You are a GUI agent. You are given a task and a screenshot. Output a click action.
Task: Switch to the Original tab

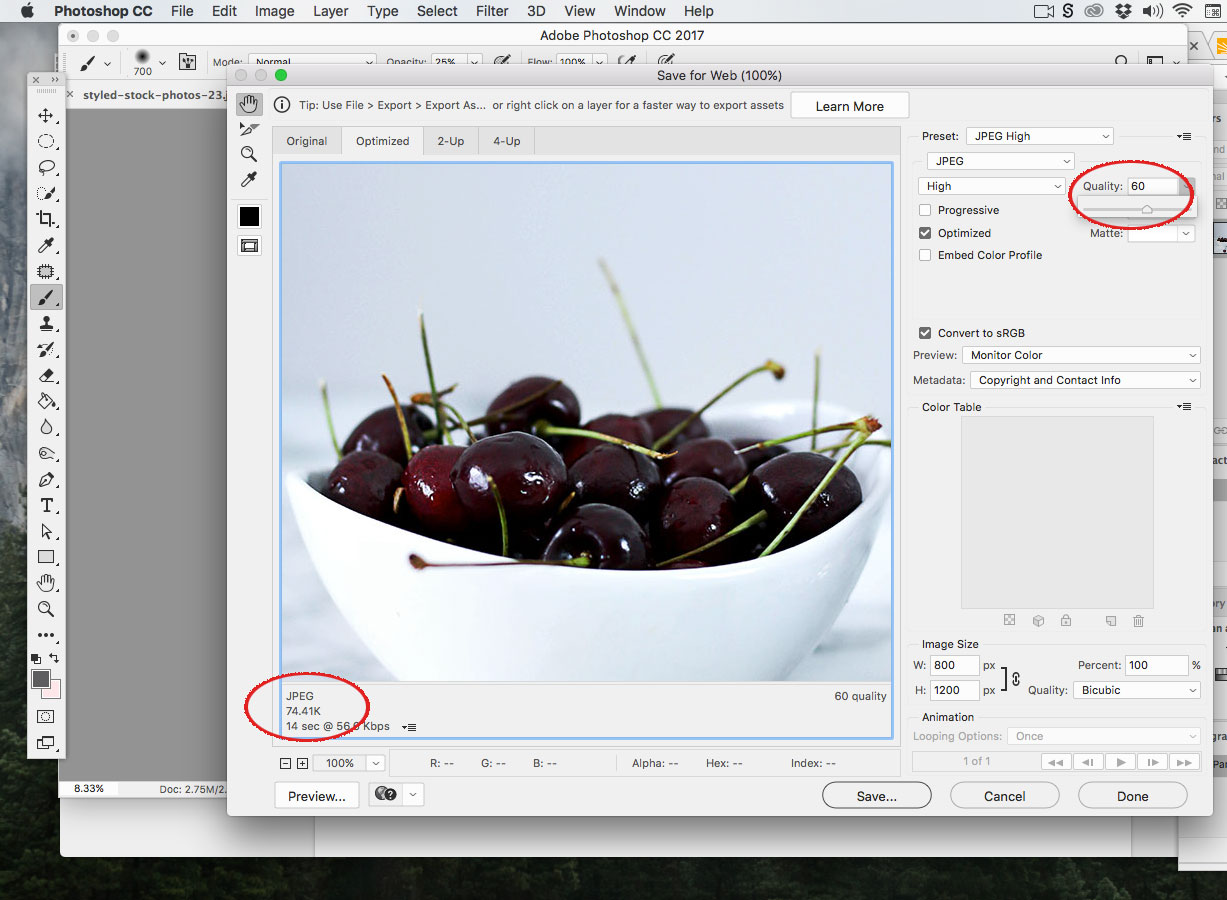(x=307, y=141)
